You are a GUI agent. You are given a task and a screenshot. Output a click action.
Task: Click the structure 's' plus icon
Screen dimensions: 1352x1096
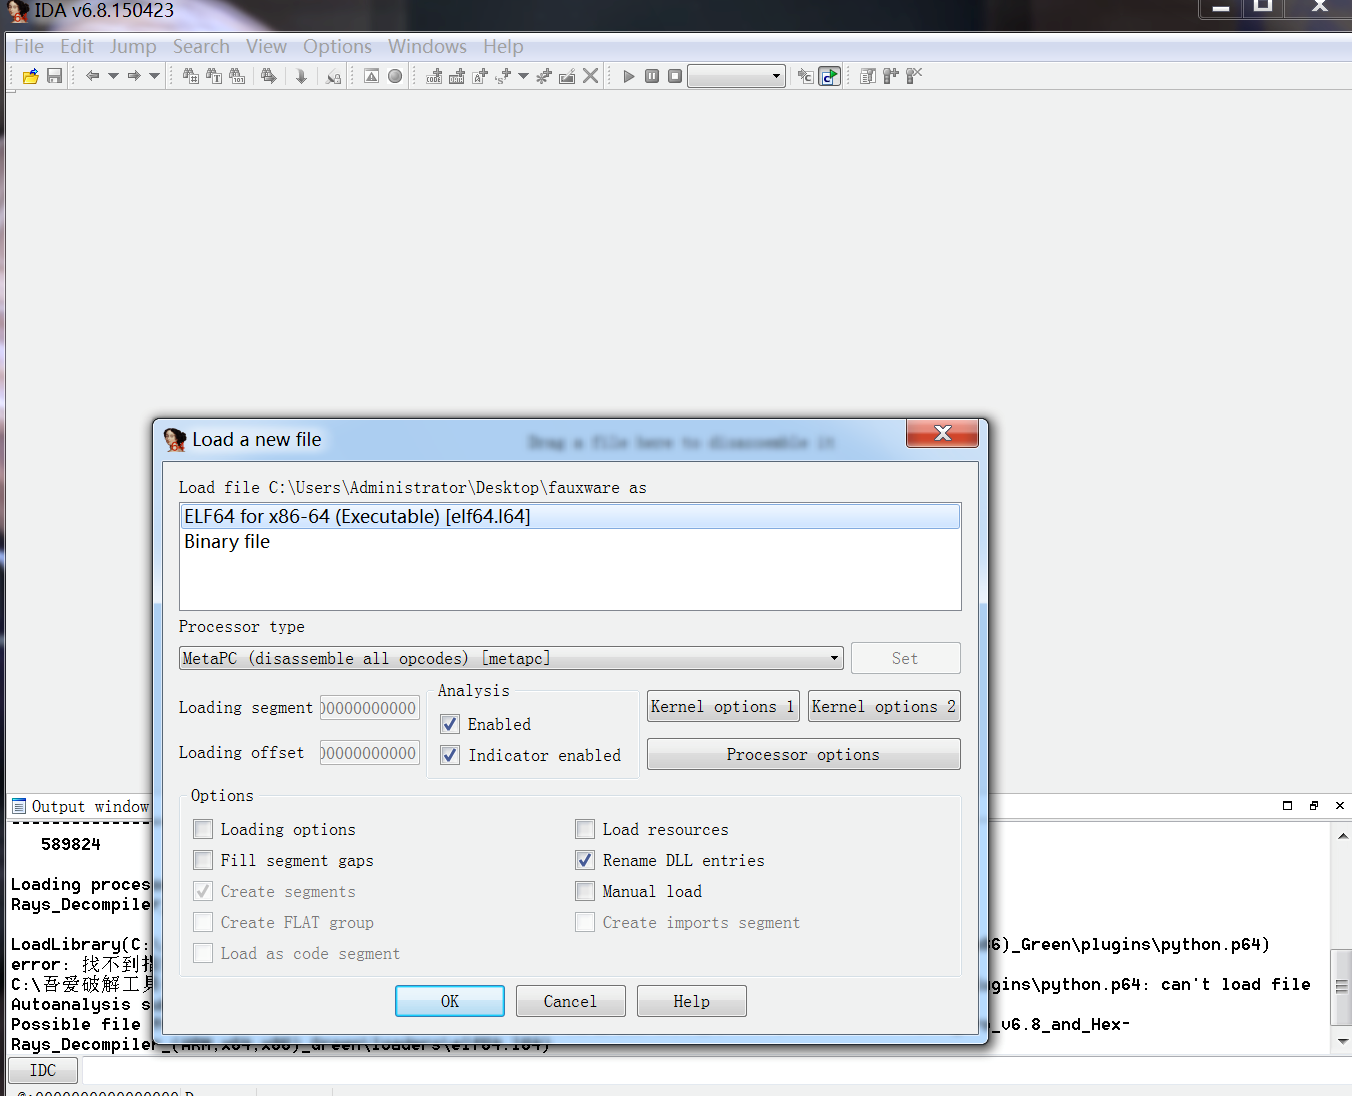[x=503, y=76]
